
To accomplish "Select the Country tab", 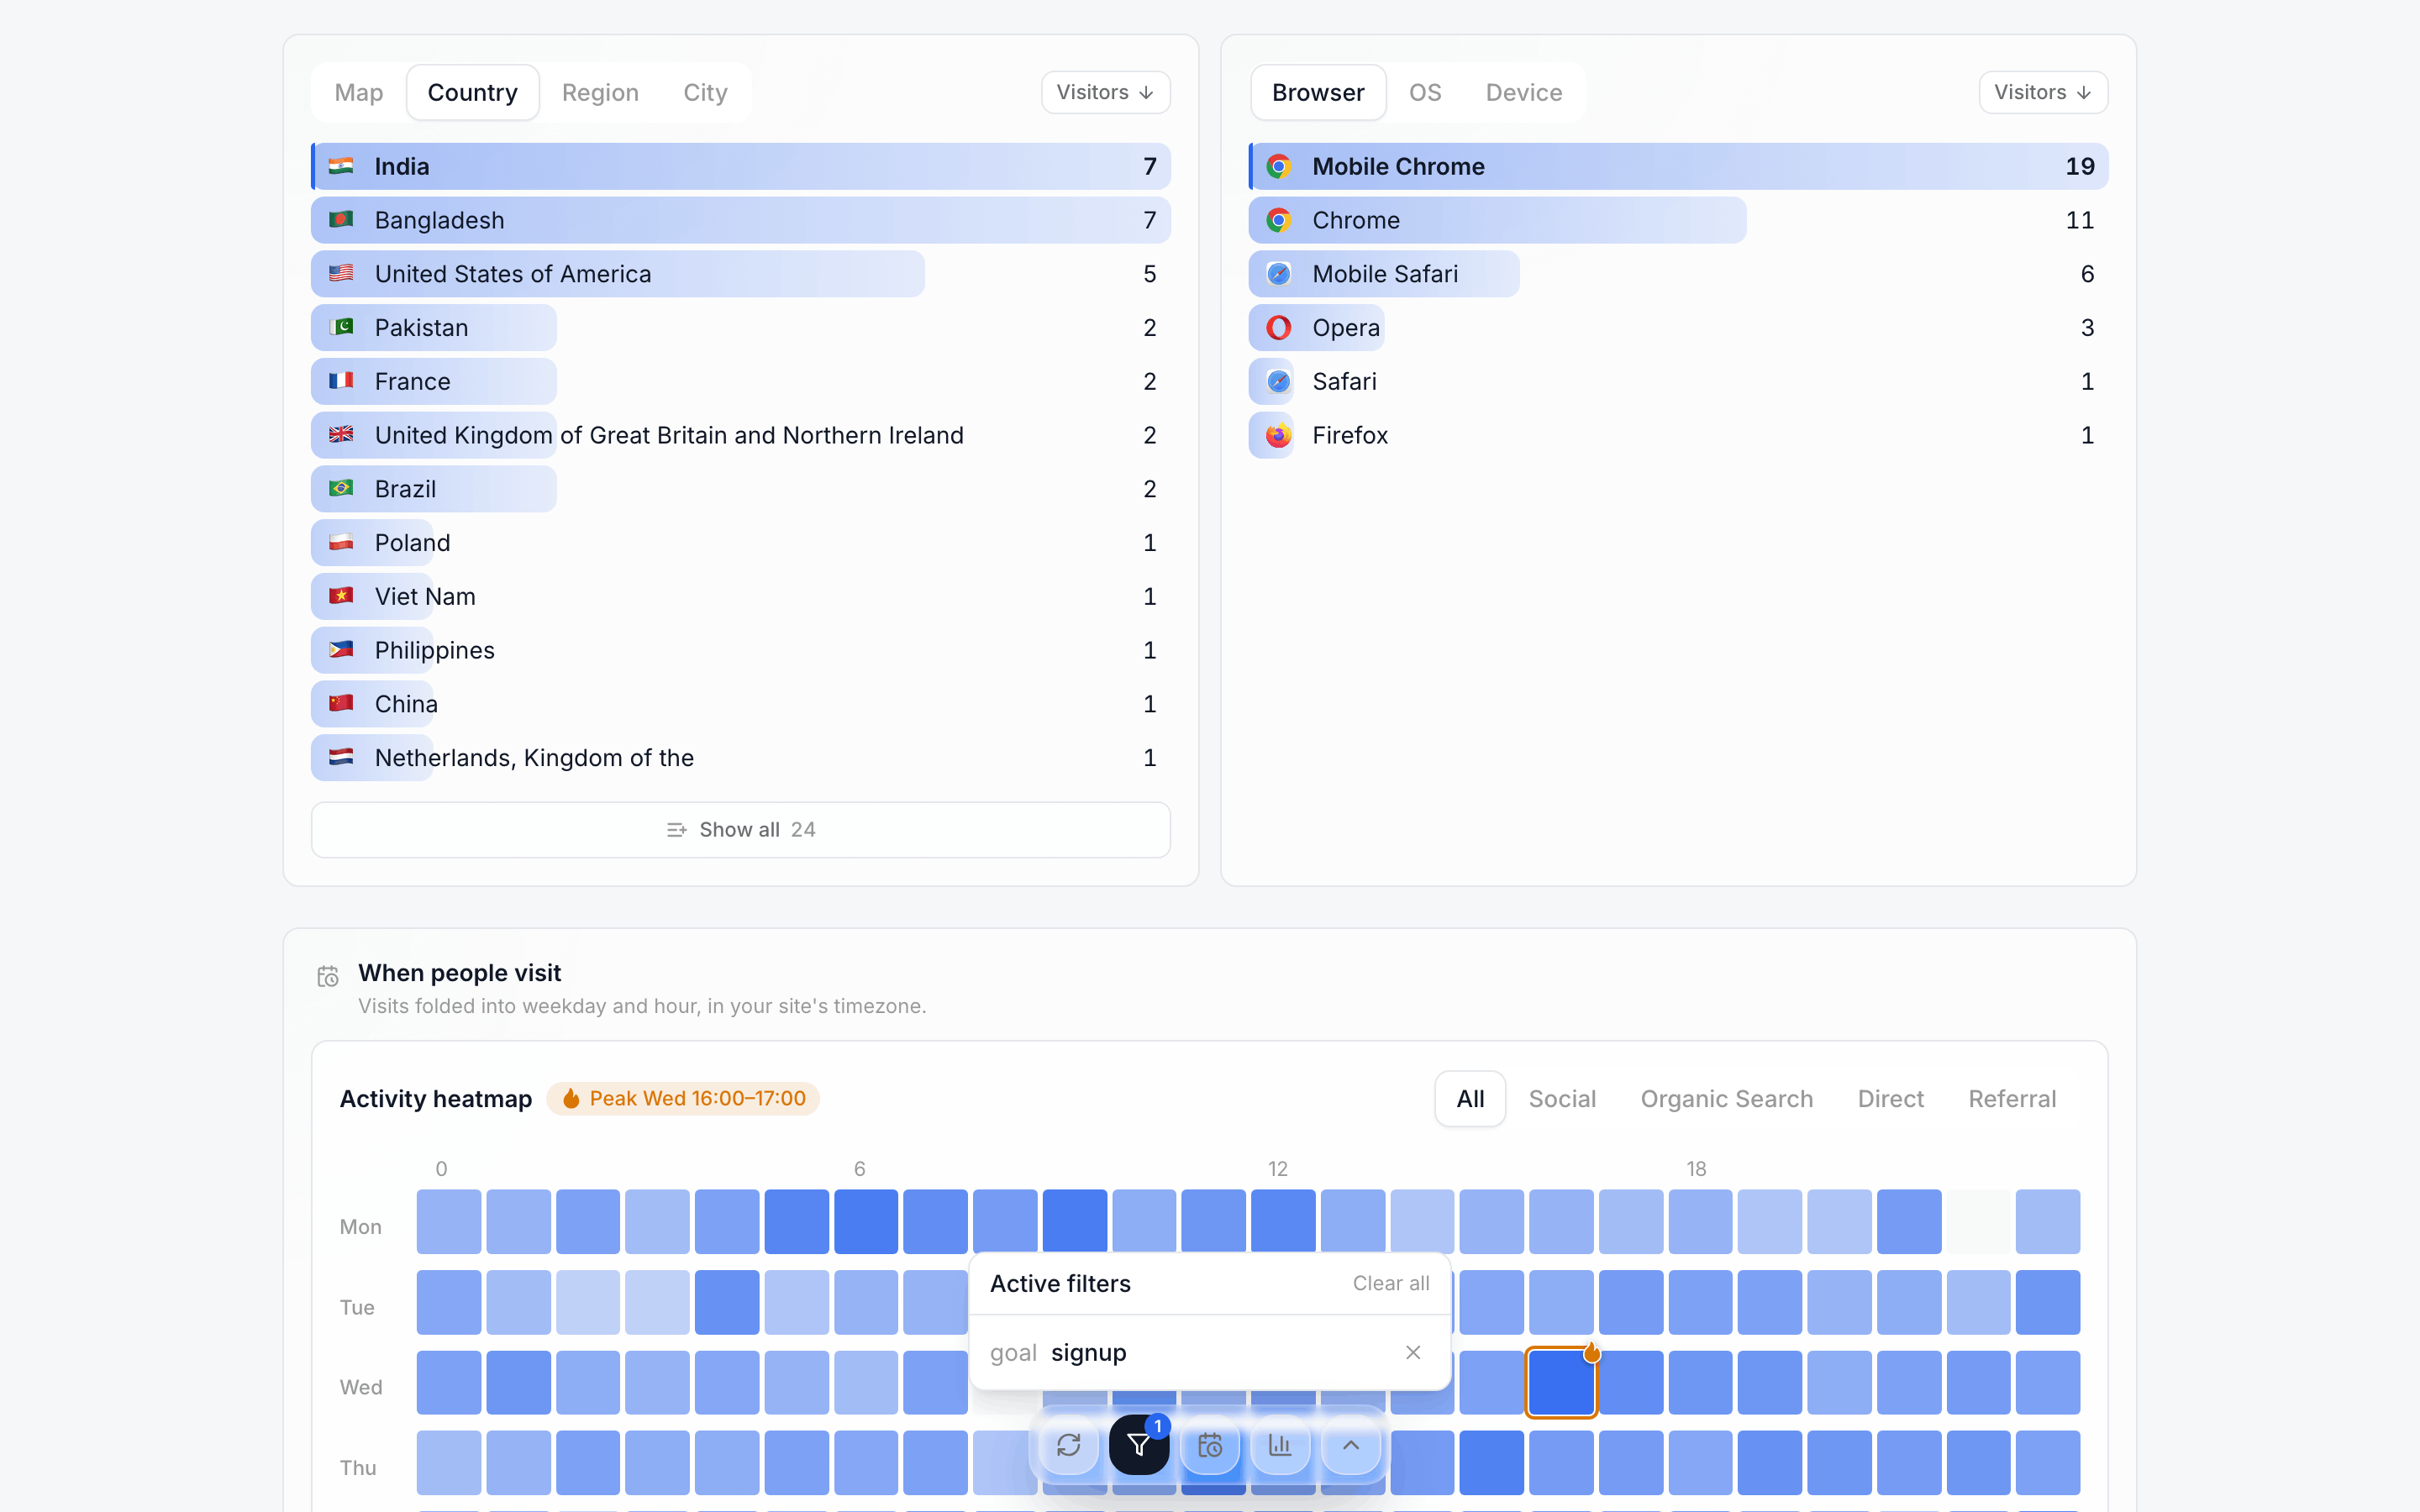I will [x=472, y=92].
